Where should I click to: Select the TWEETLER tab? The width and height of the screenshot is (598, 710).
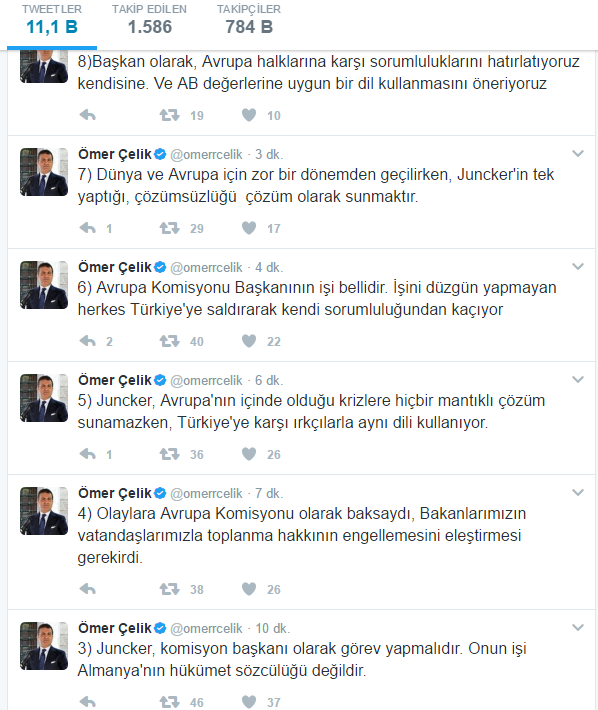pos(52,20)
